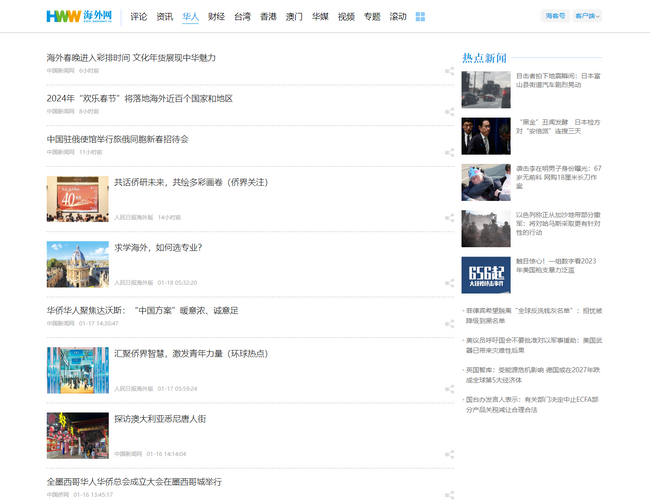650x500 pixels.
Task: Click share icon for 2024年欢乐春节 article
Action: point(449,112)
